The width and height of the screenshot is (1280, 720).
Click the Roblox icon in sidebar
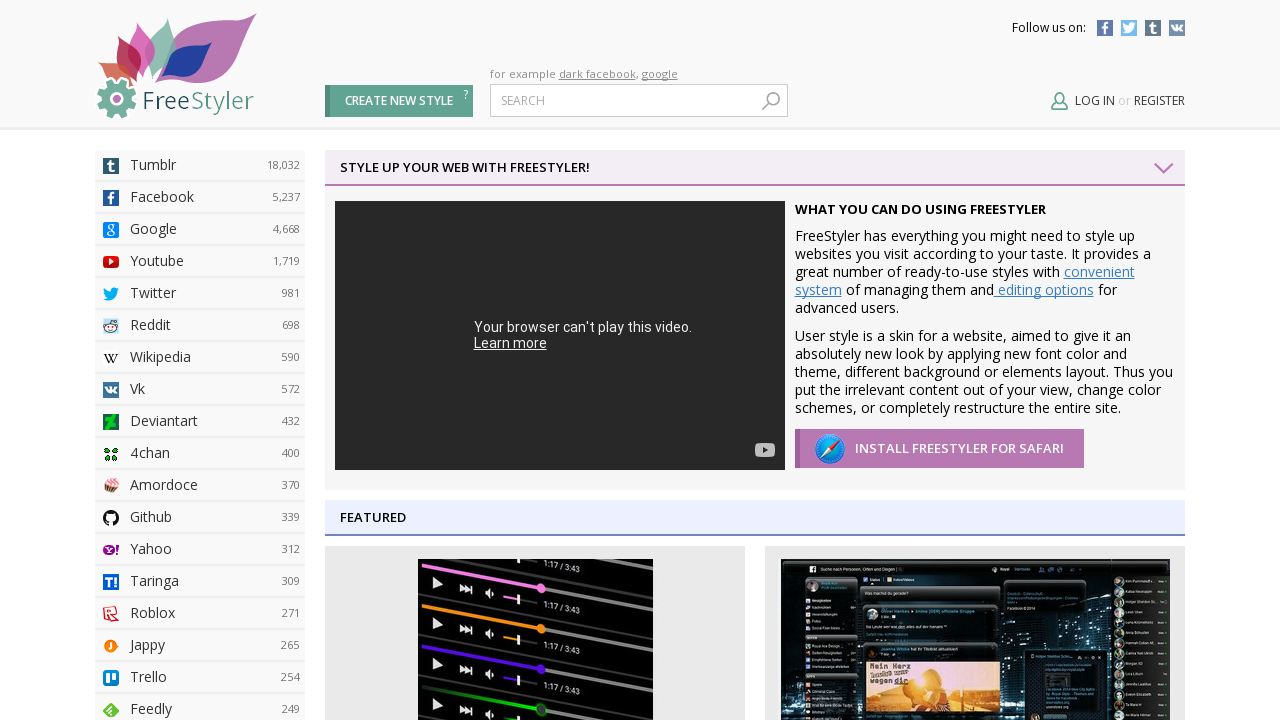click(111, 614)
